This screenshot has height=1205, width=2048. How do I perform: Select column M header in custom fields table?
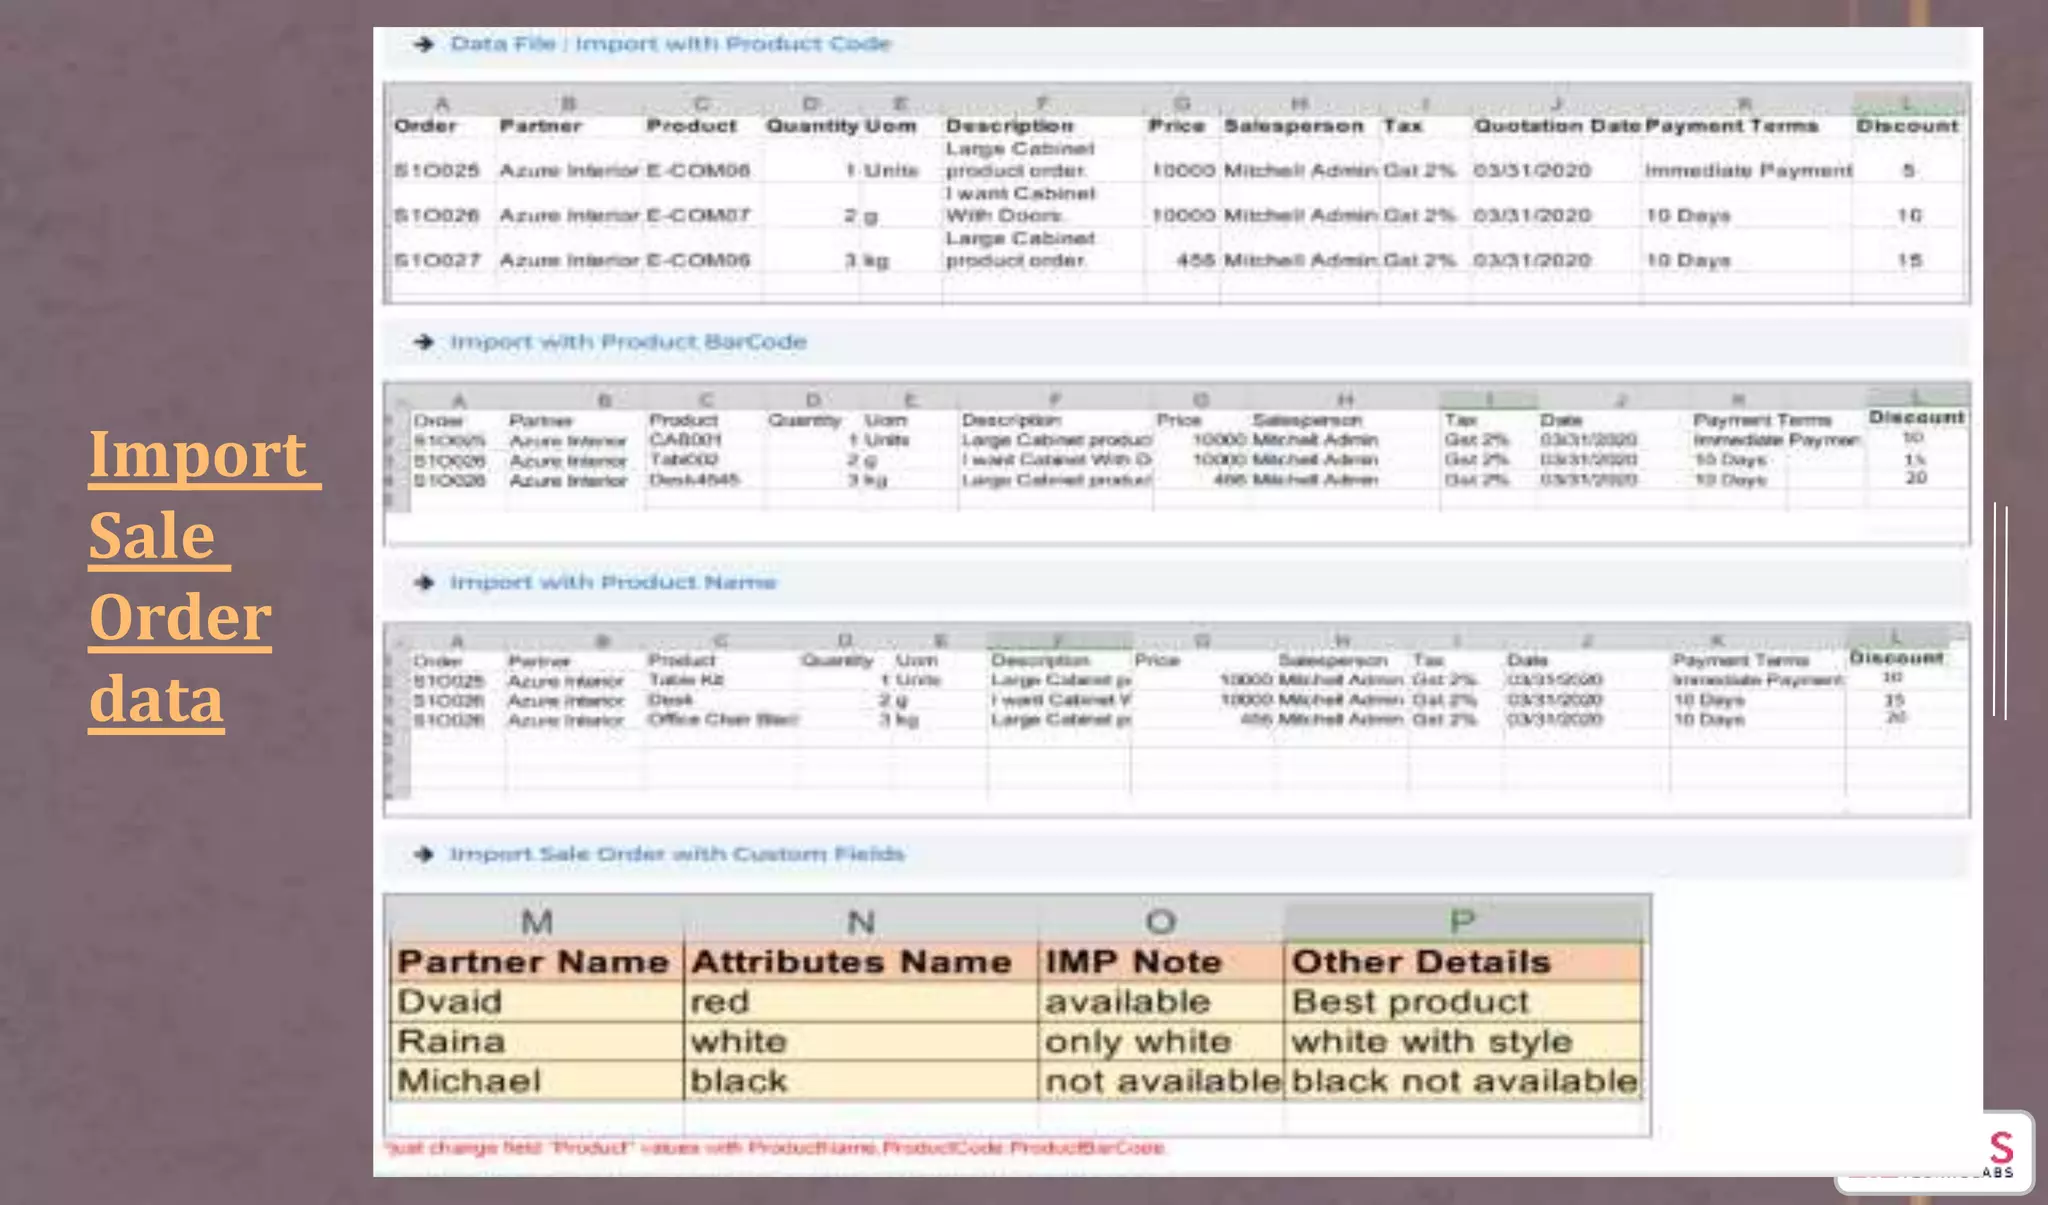(x=536, y=921)
